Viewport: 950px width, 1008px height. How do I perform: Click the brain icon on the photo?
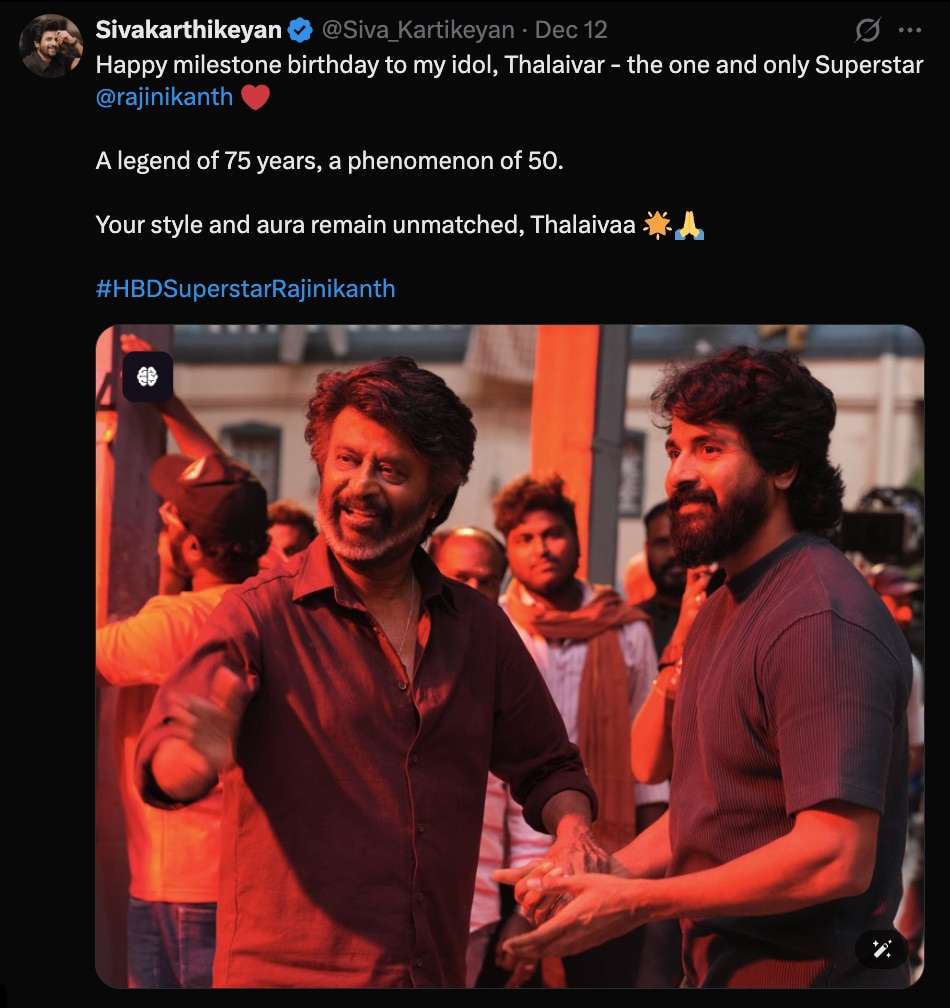coord(148,377)
